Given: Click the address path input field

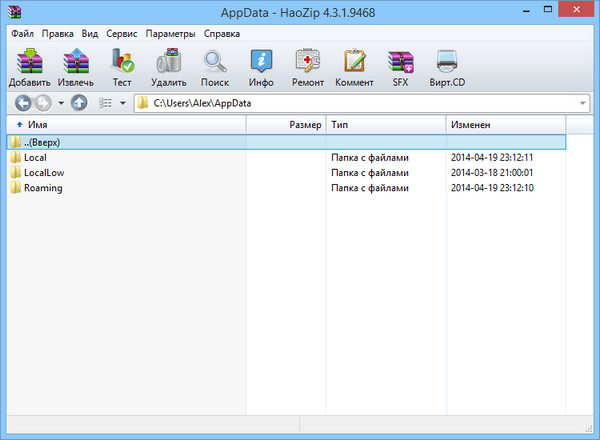Looking at the screenshot, I should 350,103.
